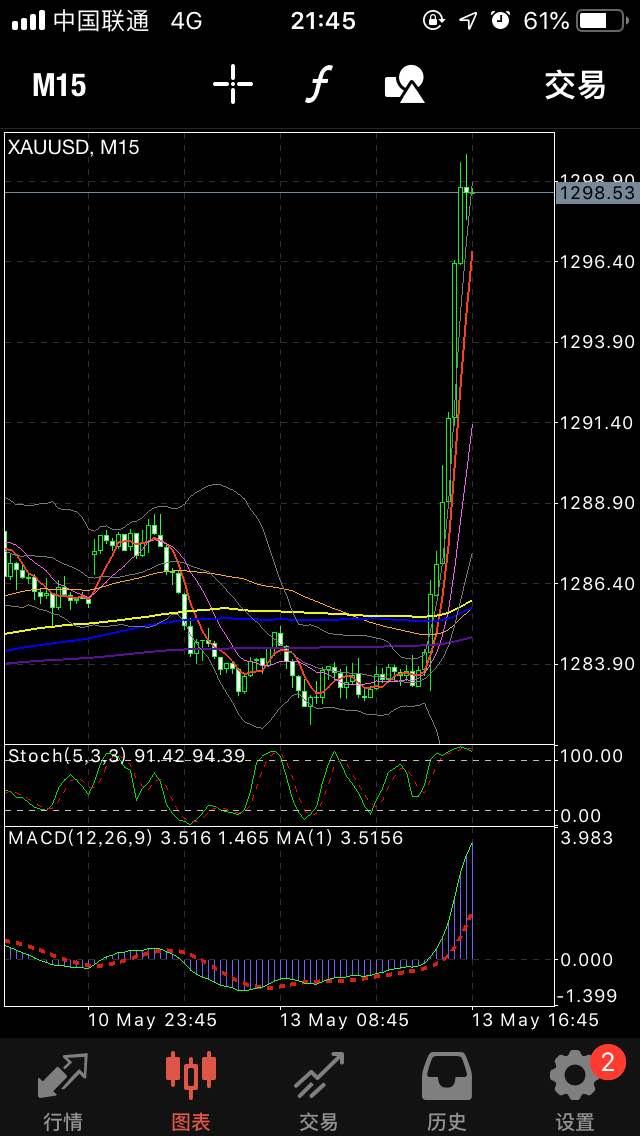Image resolution: width=640 pixels, height=1136 pixels.
Task: Tap the red 2 notification badge
Action: pos(608,1062)
